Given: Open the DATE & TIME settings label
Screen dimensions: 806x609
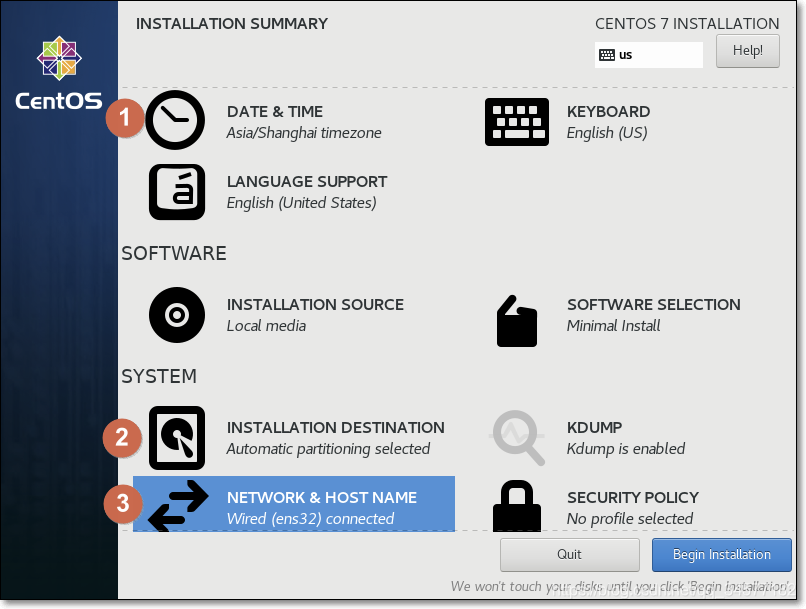Looking at the screenshot, I should 274,112.
